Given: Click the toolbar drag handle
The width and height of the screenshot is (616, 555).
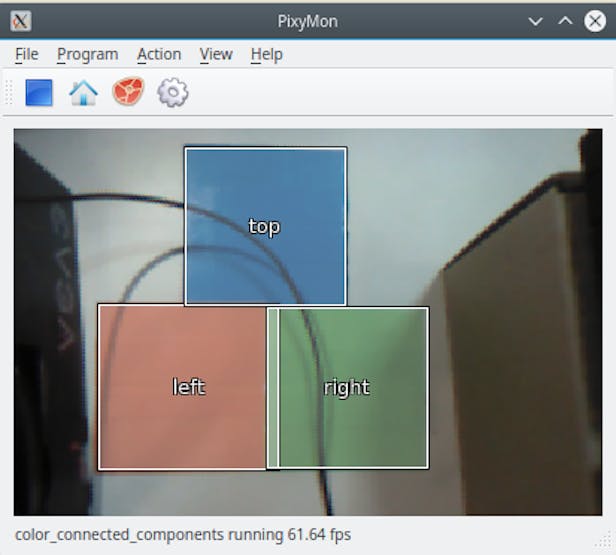Looking at the screenshot, I should 9,93.
